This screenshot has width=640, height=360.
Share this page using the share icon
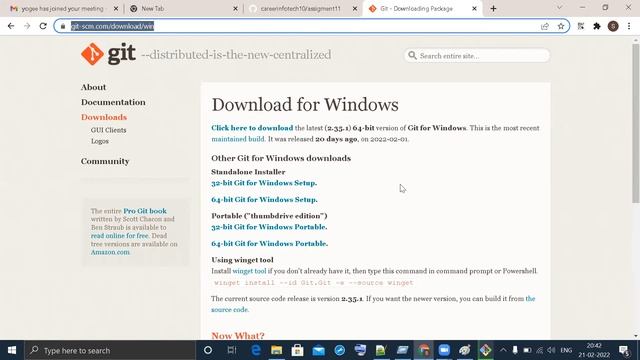(x=544, y=26)
